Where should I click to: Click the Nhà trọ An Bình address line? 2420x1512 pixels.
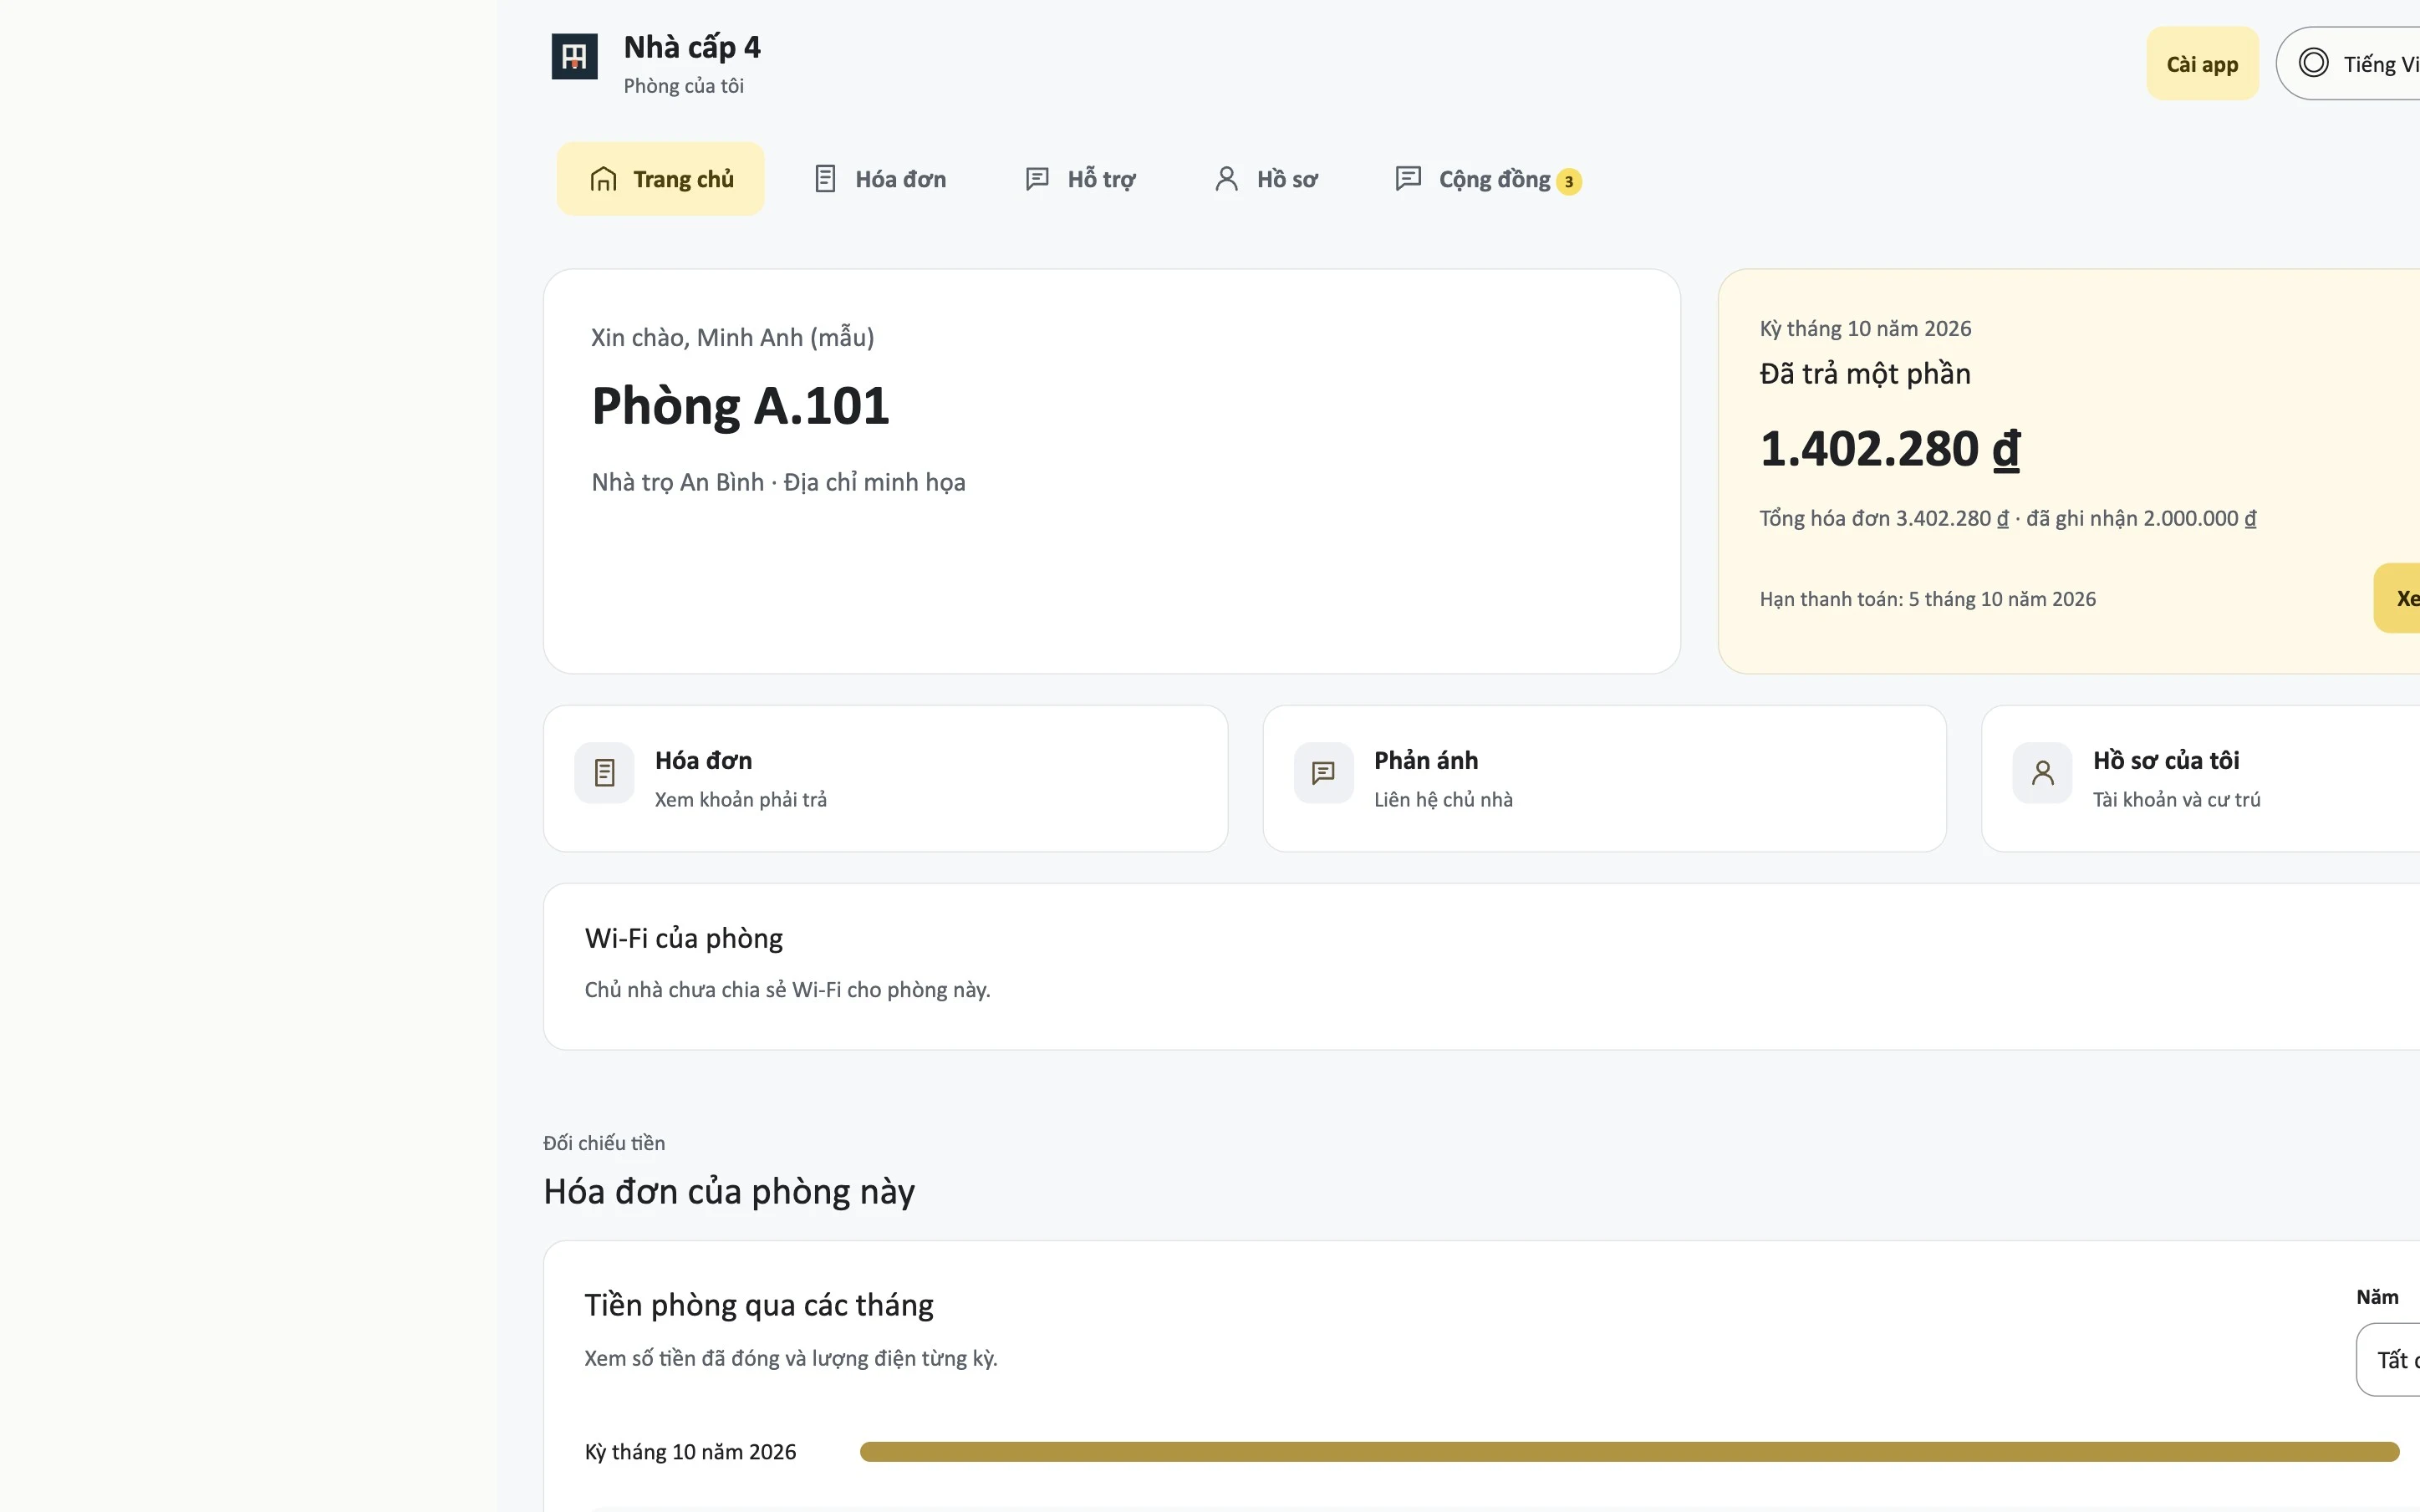(778, 482)
